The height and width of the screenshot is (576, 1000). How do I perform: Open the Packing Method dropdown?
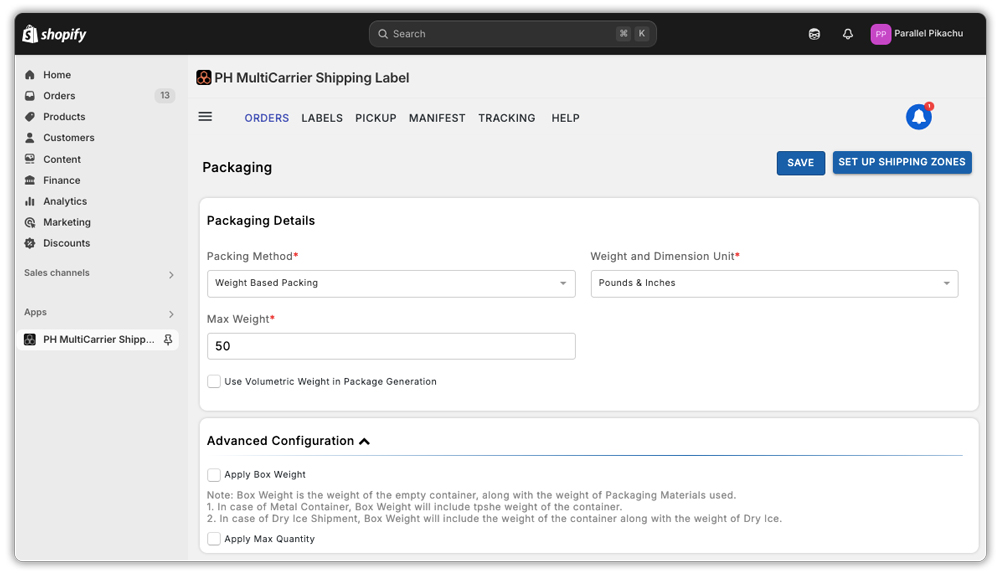[x=391, y=283]
